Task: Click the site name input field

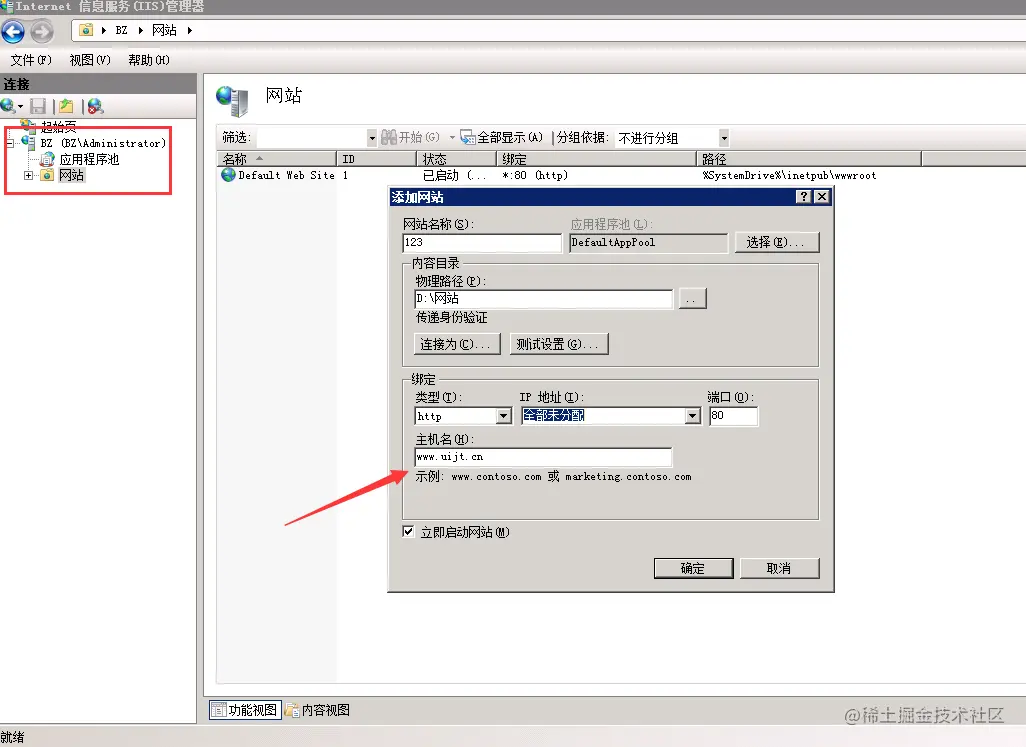Action: (482, 243)
